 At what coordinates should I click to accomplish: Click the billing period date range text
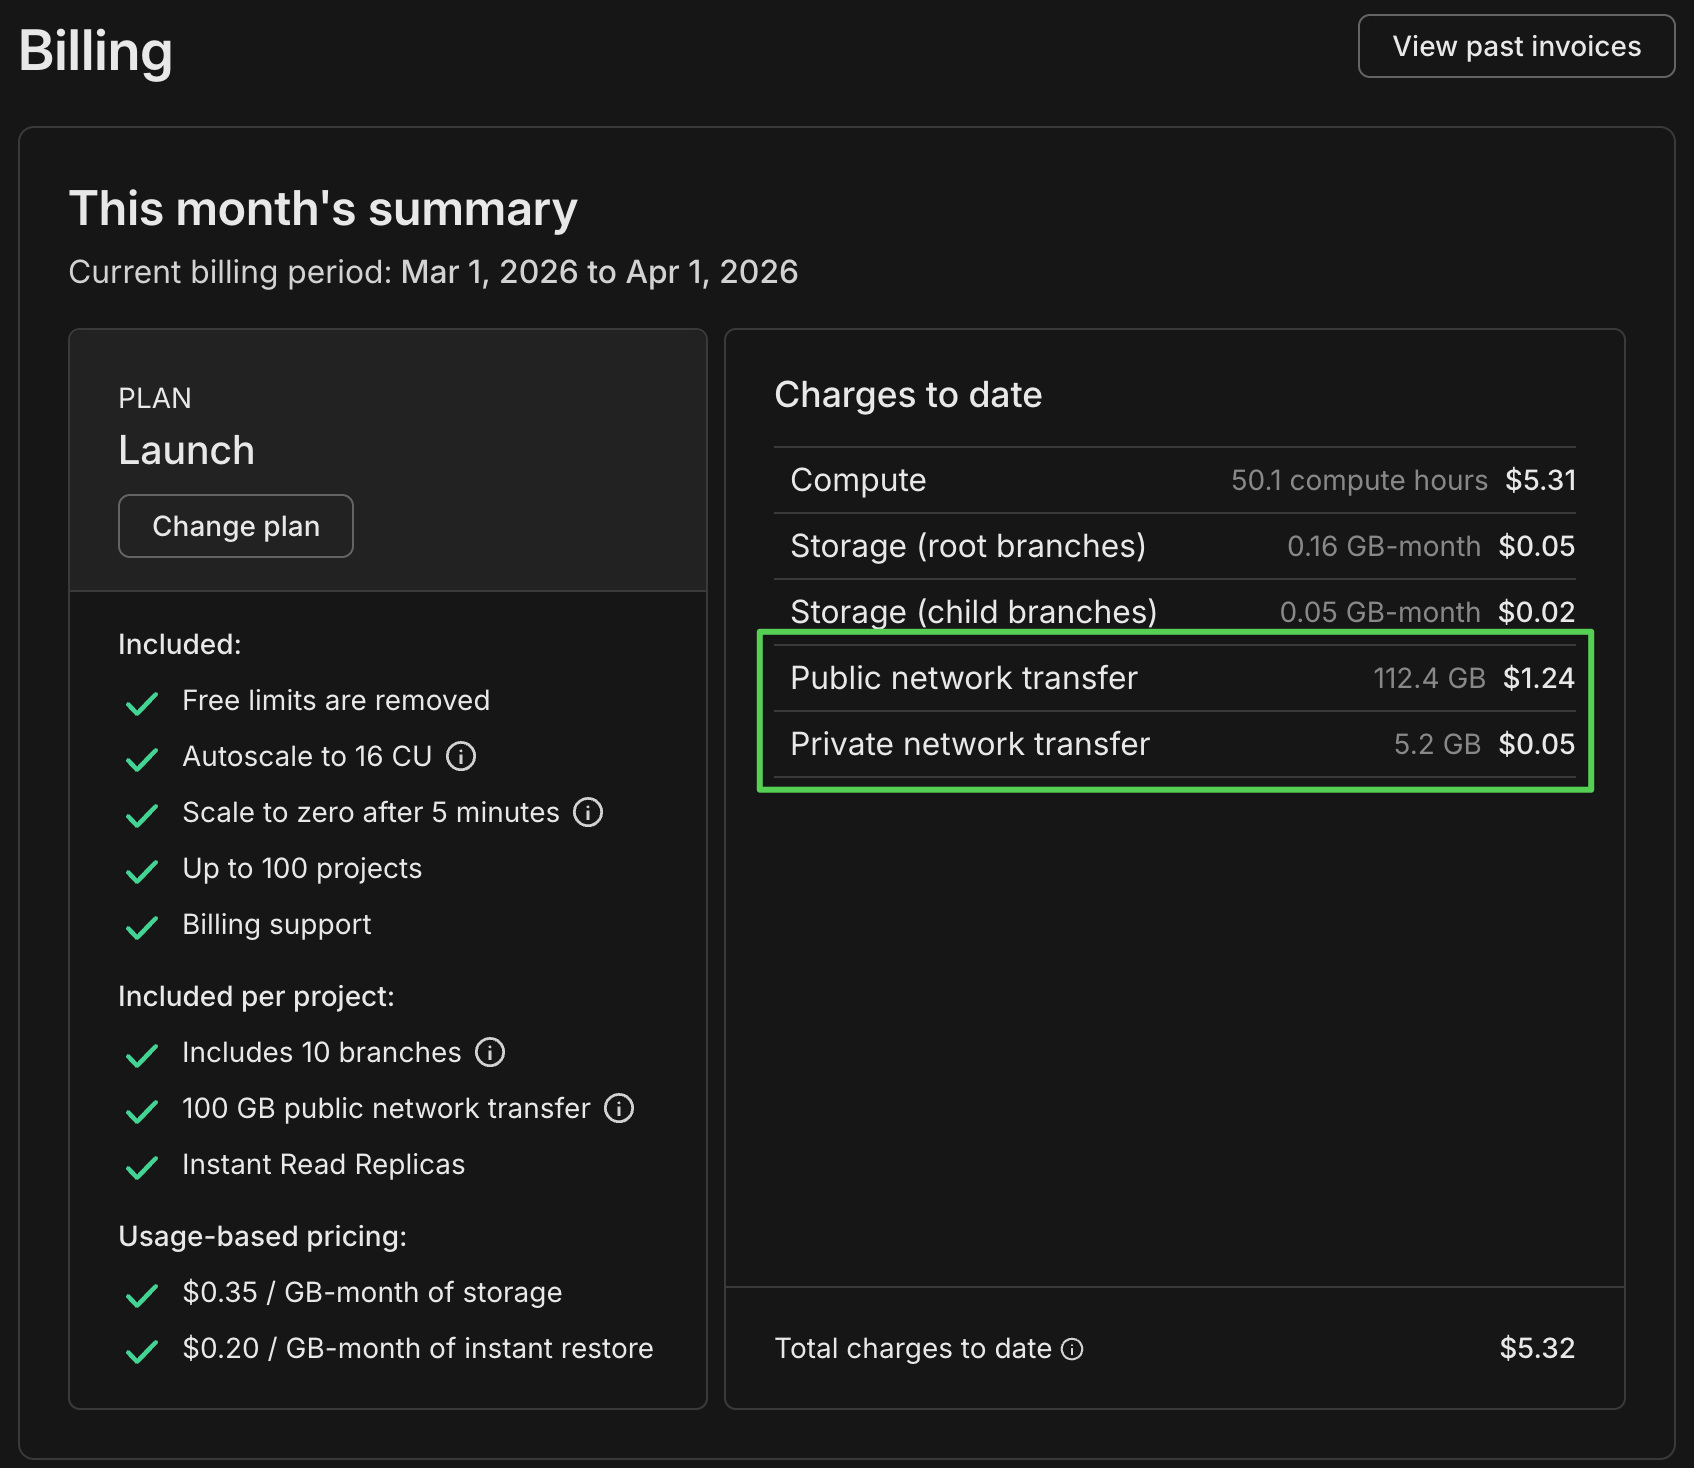click(599, 272)
